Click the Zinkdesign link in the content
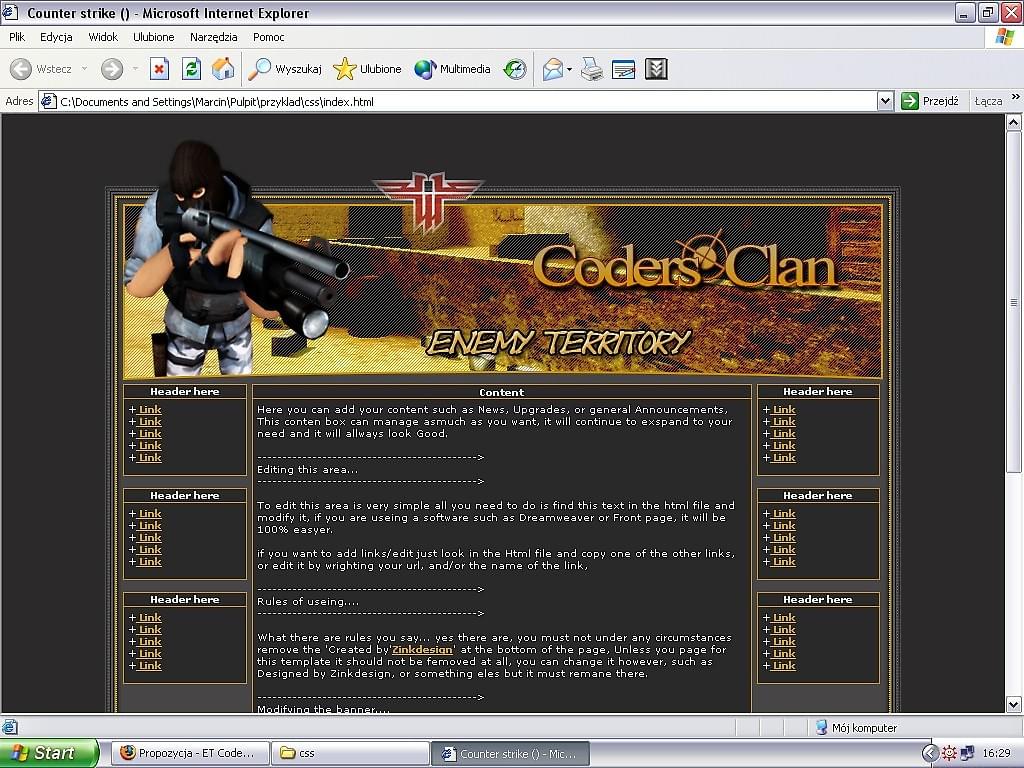 (421, 650)
